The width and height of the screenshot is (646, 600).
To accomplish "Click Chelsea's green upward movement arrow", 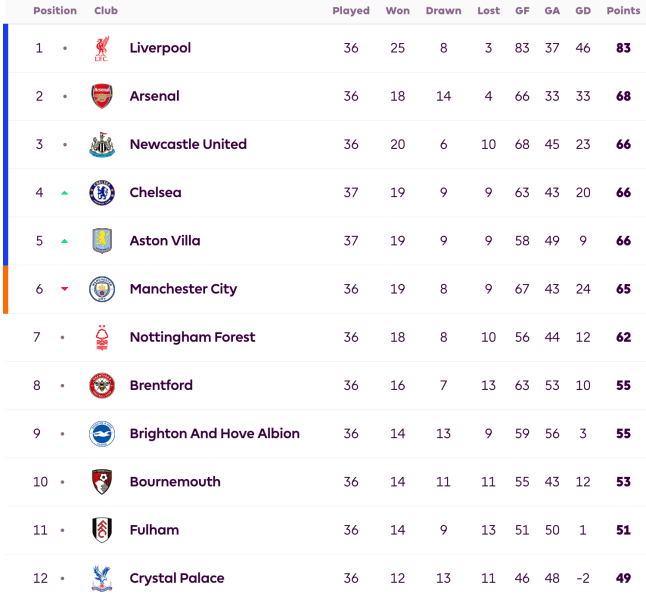I will pyautogui.click(x=64, y=193).
